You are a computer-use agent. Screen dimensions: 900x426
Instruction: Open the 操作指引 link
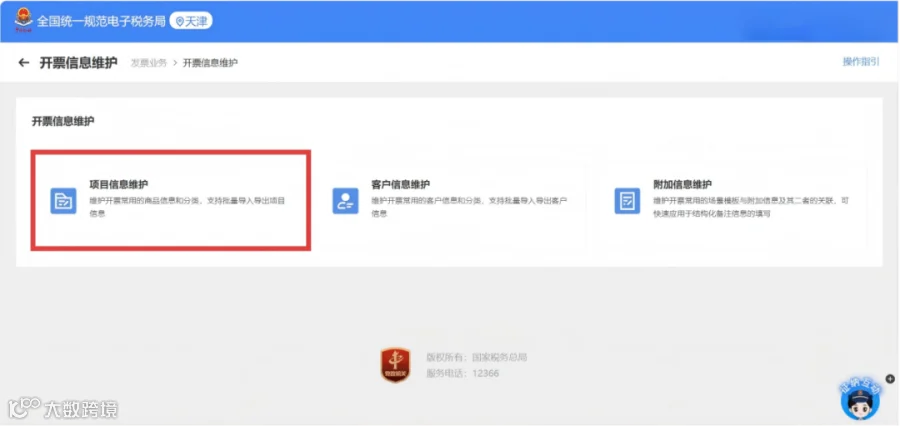(860, 62)
